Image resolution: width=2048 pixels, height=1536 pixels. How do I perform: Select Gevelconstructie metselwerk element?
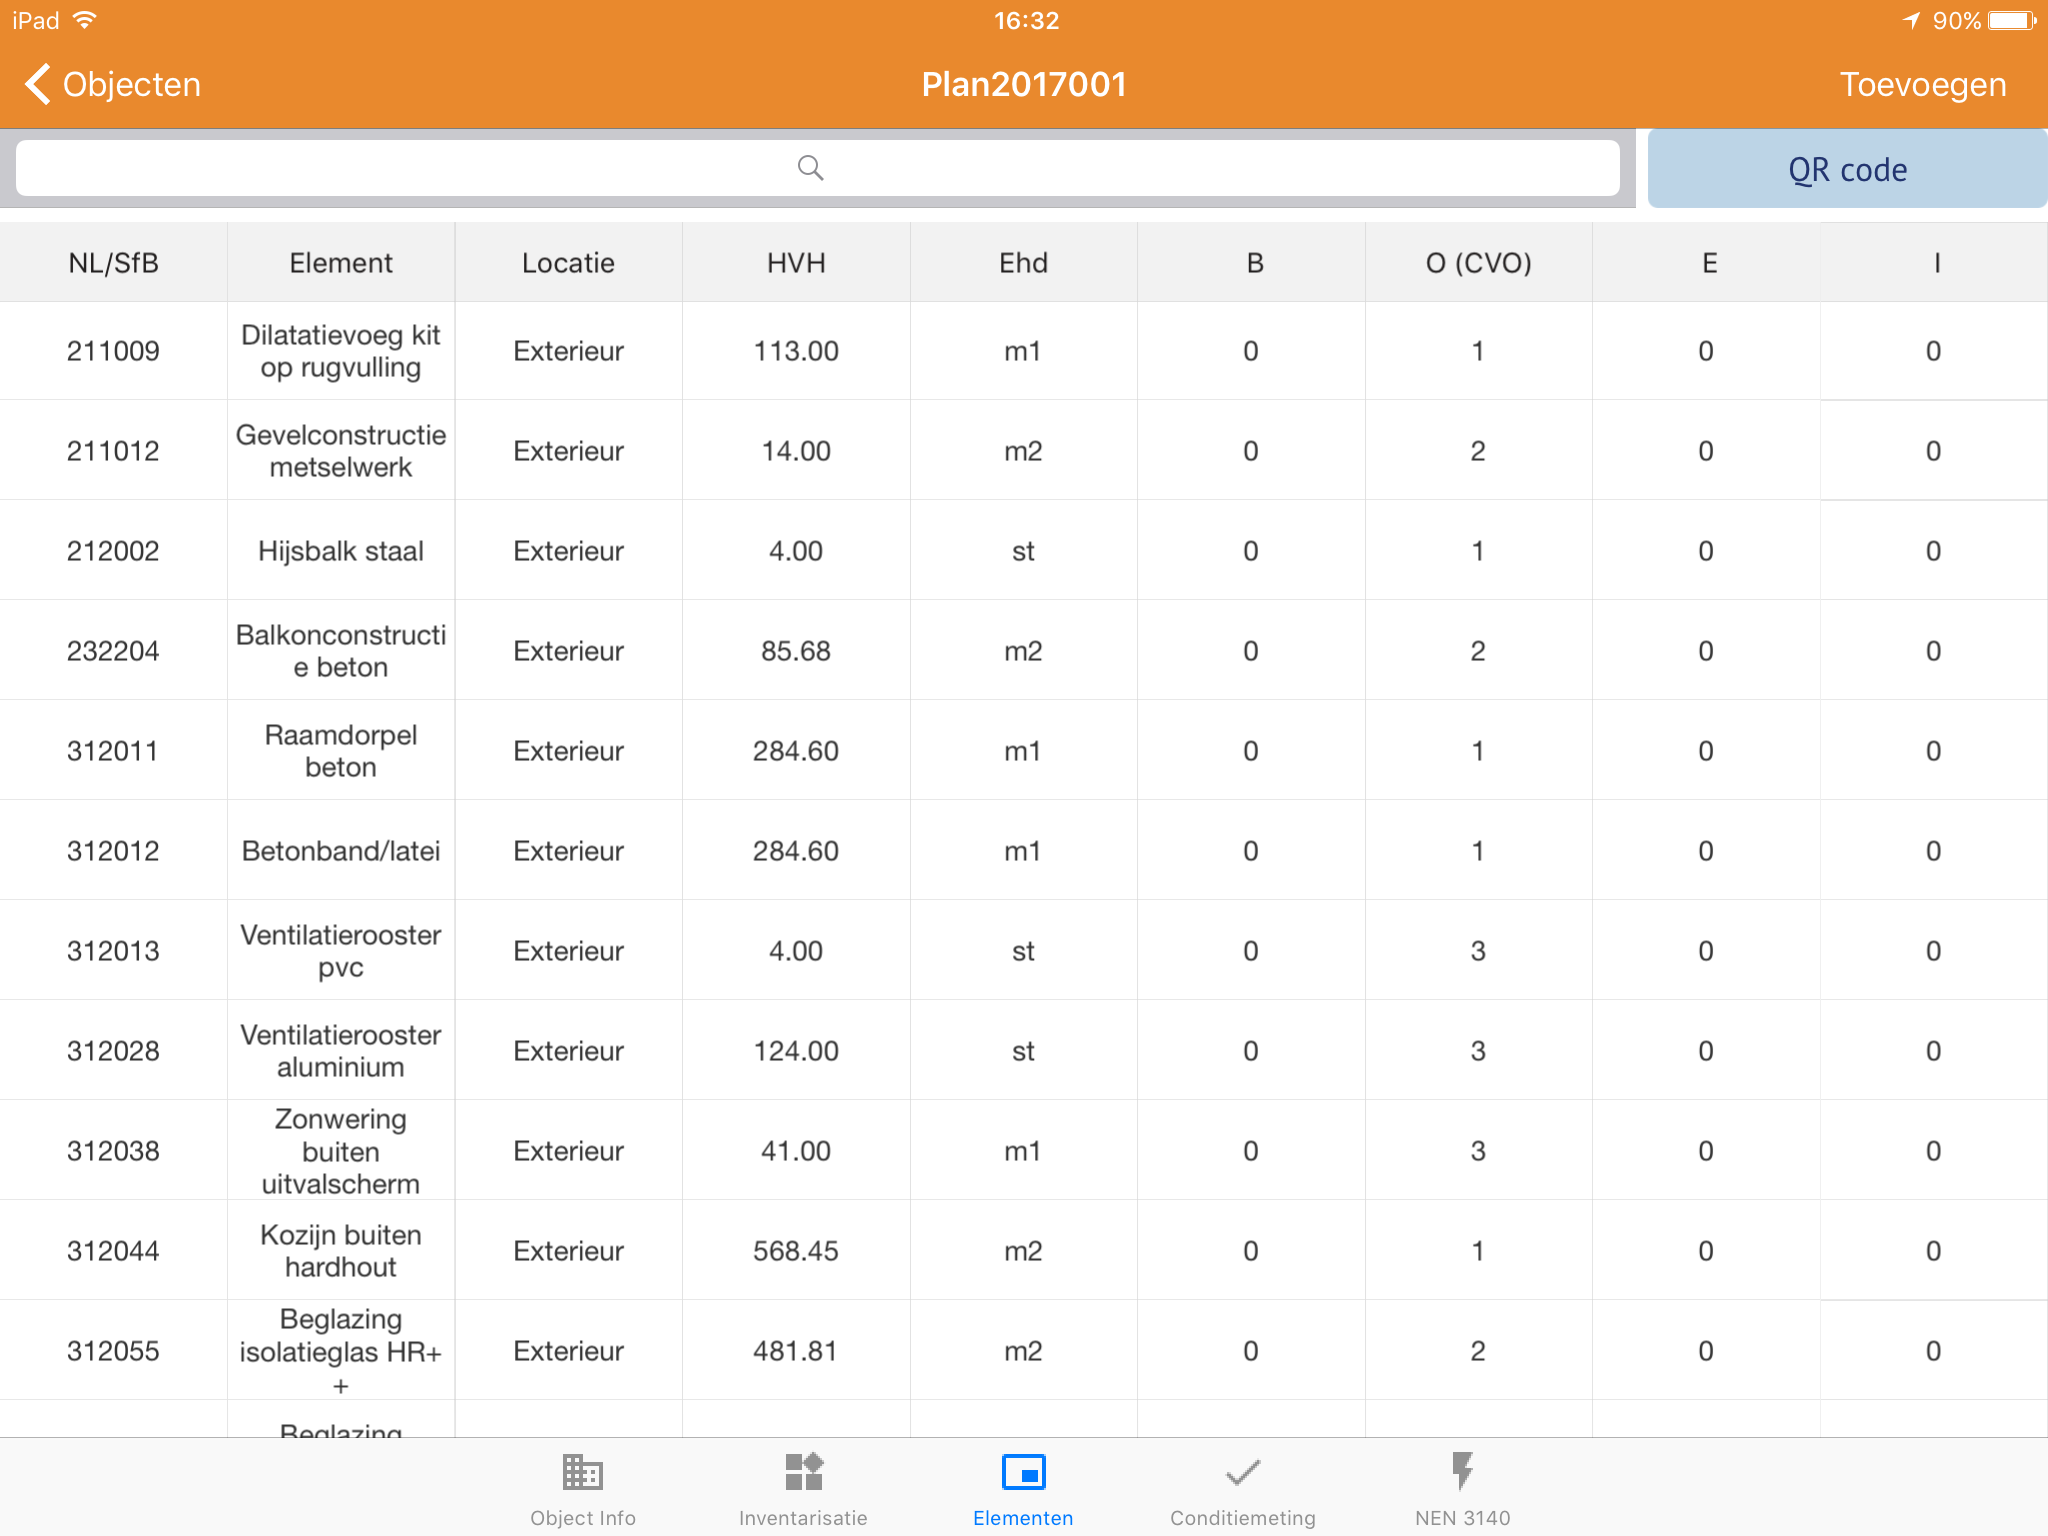coord(341,451)
